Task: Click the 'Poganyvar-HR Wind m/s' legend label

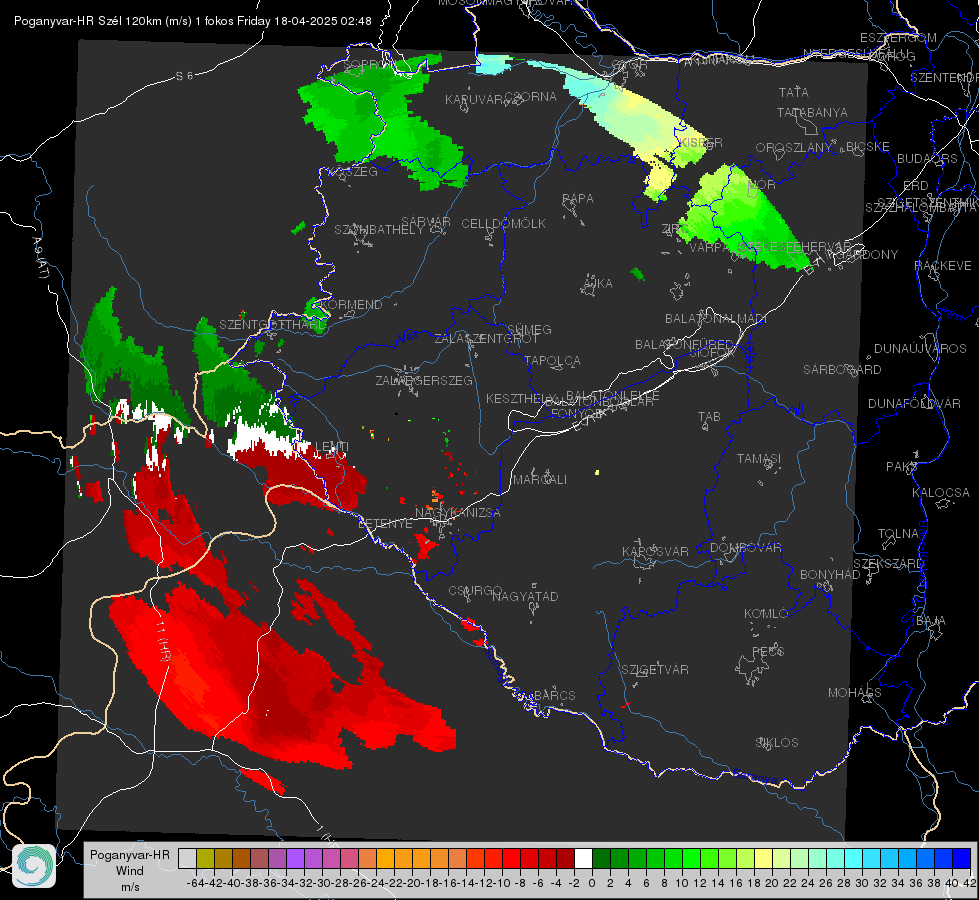Action: pyautogui.click(x=130, y=871)
